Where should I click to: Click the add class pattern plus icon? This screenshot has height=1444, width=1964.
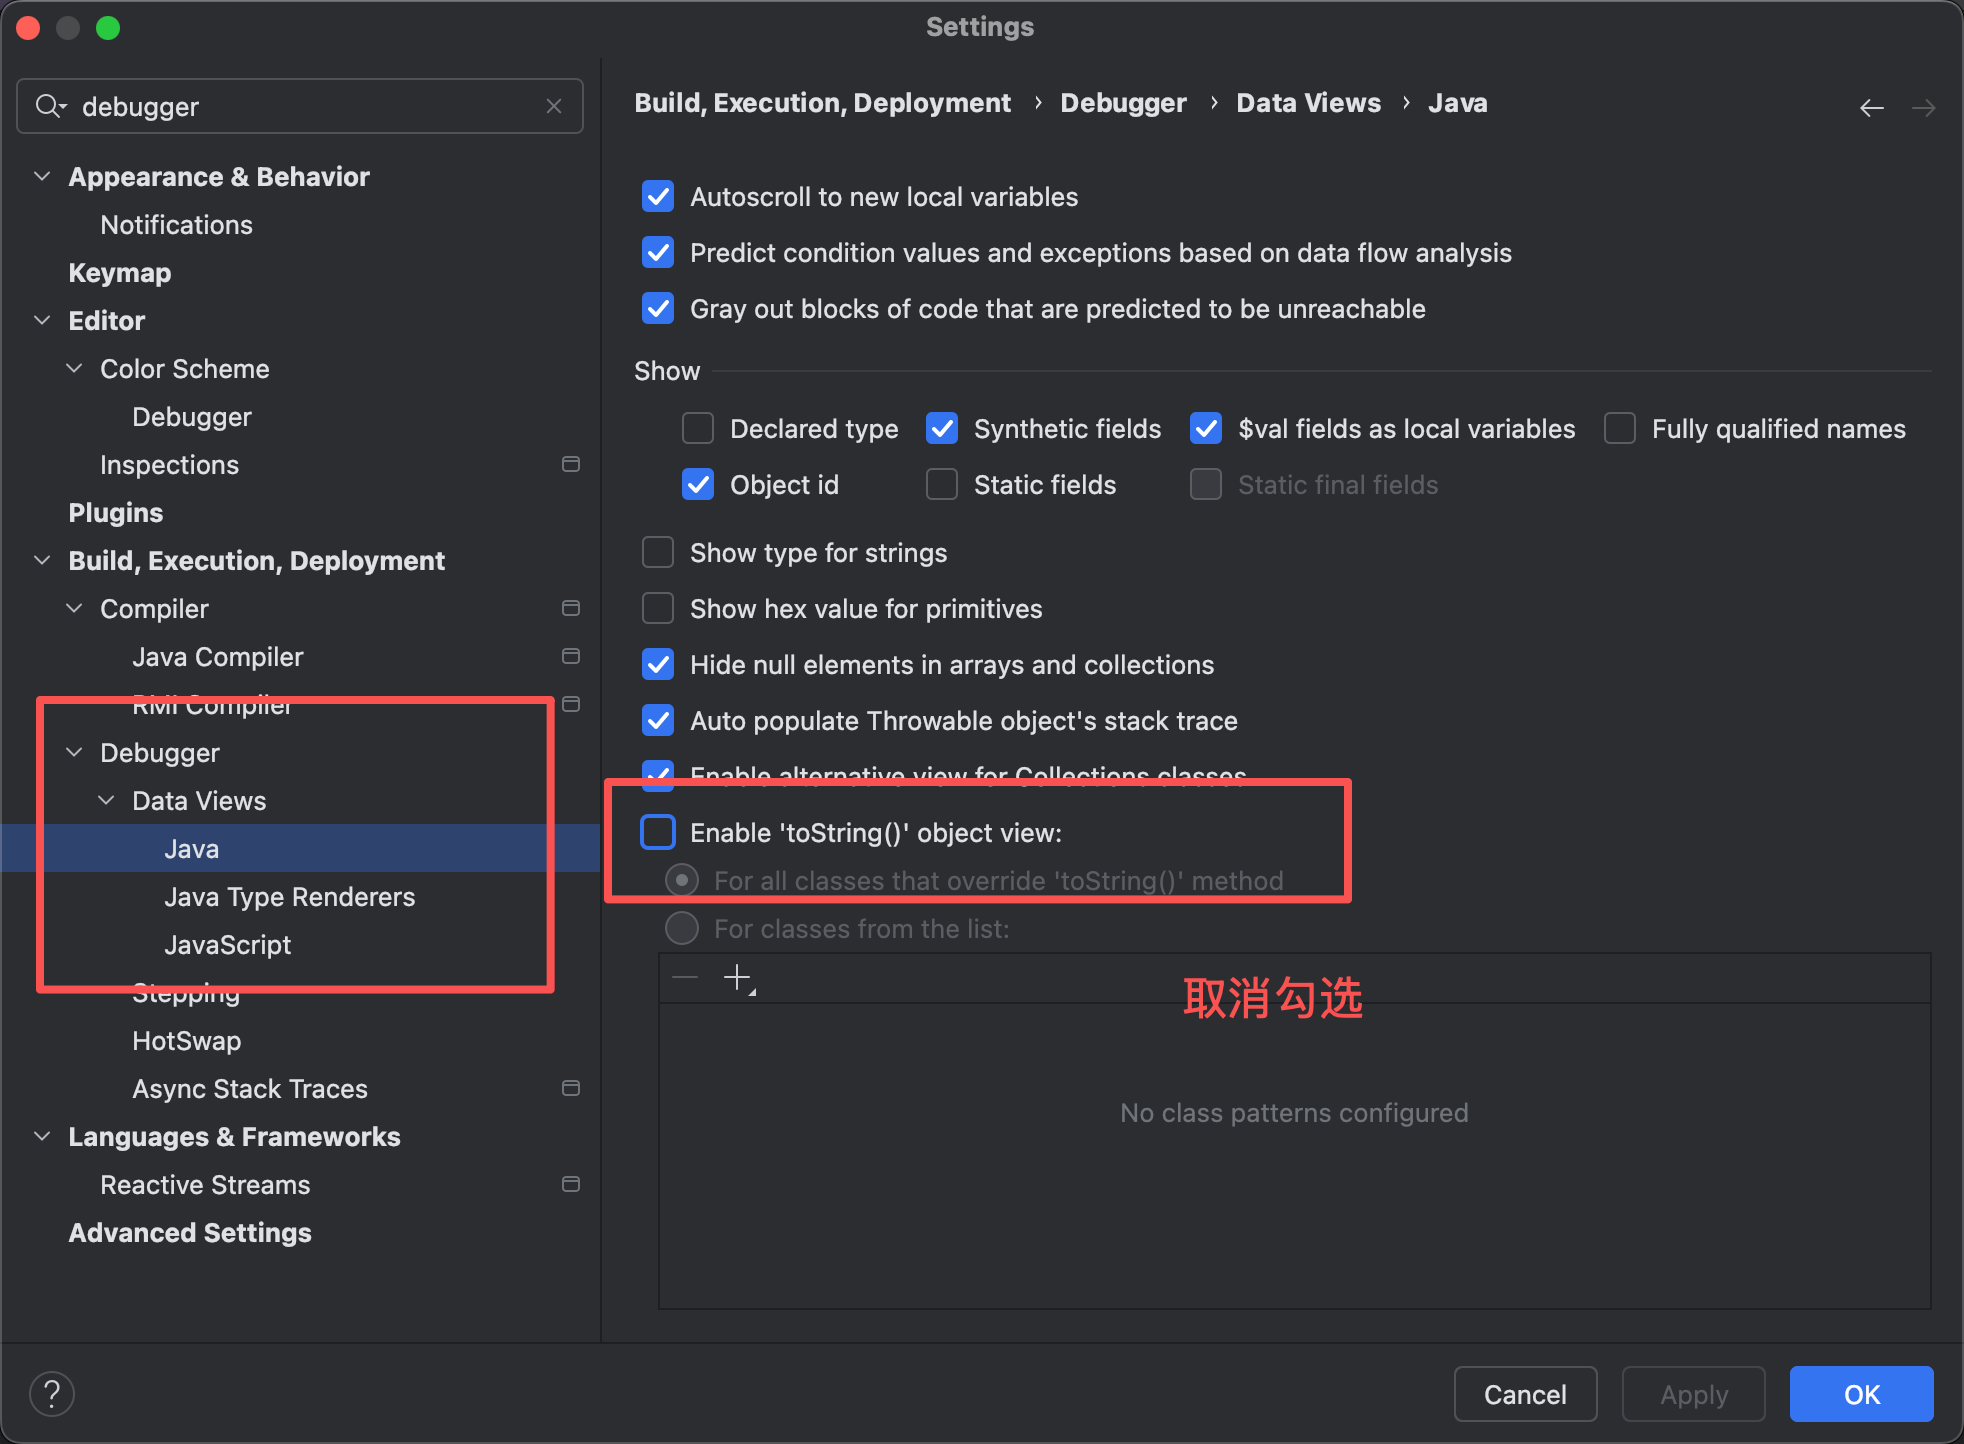(x=737, y=977)
